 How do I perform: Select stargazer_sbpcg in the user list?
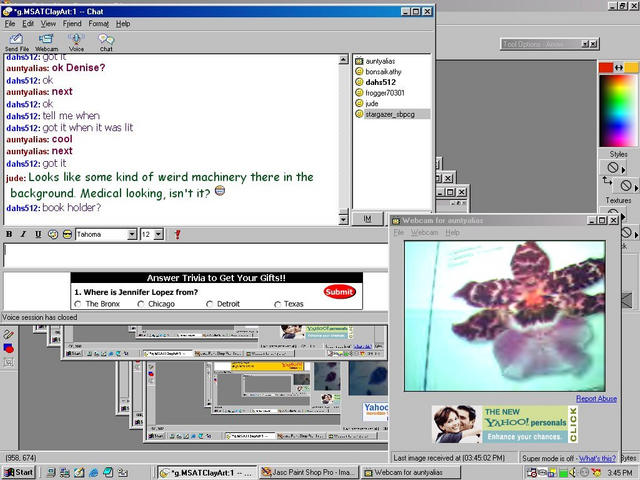[x=390, y=114]
